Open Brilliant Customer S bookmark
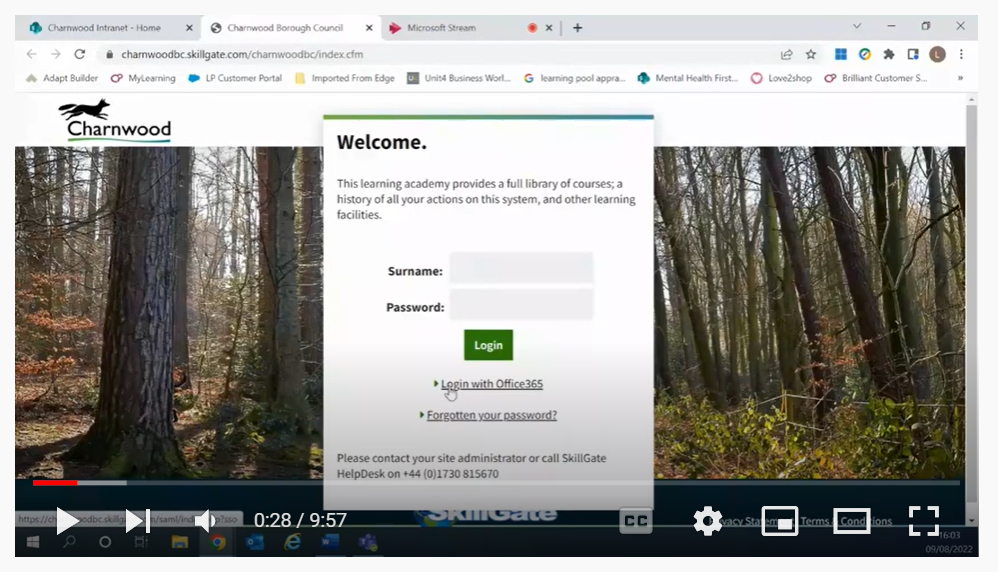The image size is (998, 572). coord(876,78)
